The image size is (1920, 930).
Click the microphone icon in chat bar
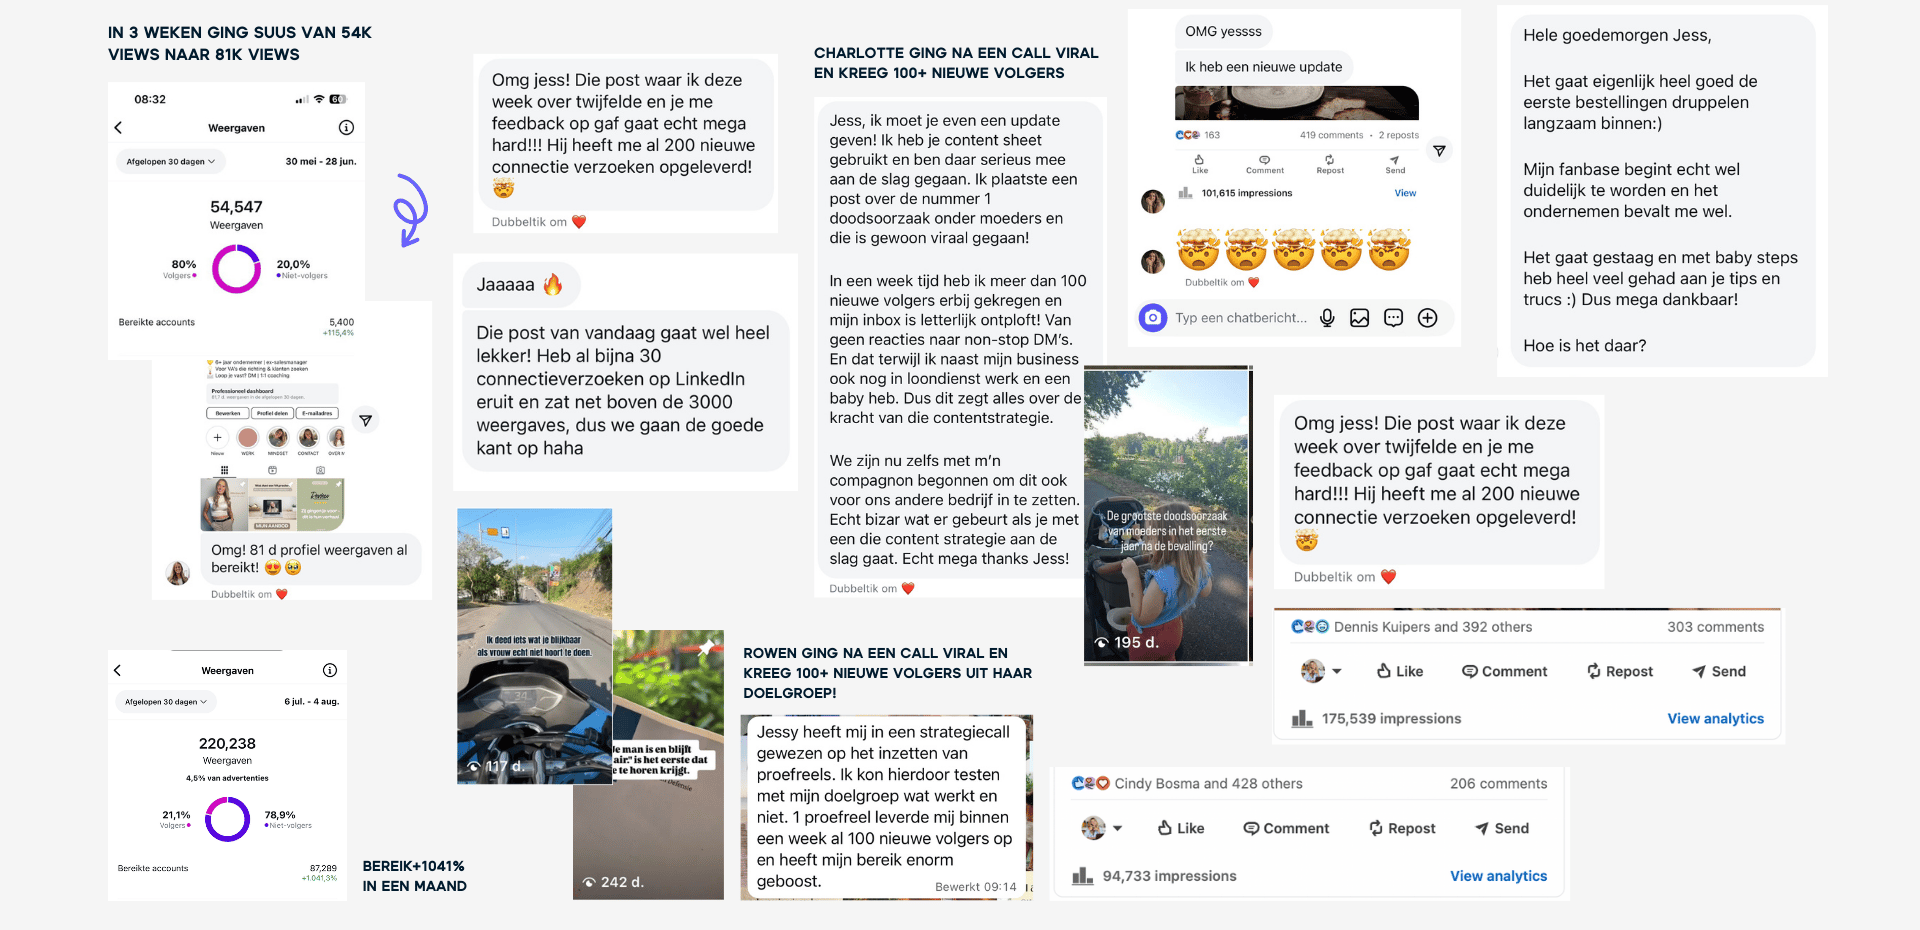click(1327, 318)
